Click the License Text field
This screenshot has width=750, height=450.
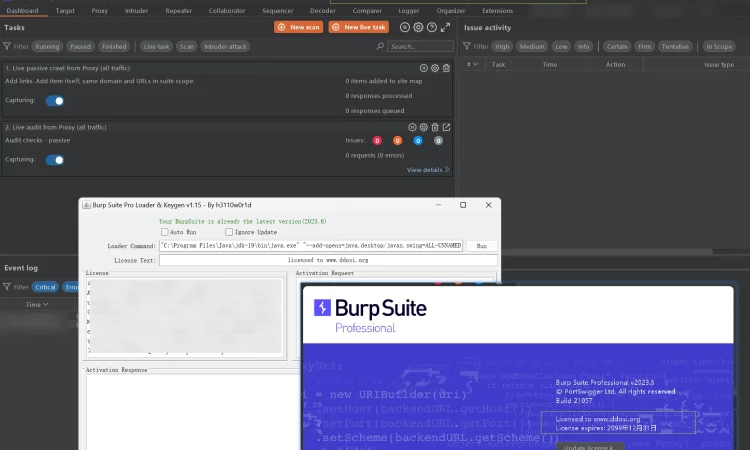point(328,260)
